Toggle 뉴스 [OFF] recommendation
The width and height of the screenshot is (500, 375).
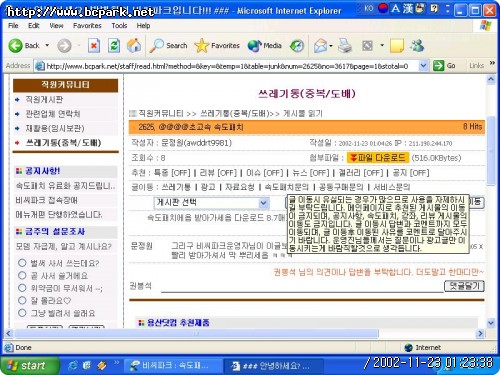pos(311,173)
